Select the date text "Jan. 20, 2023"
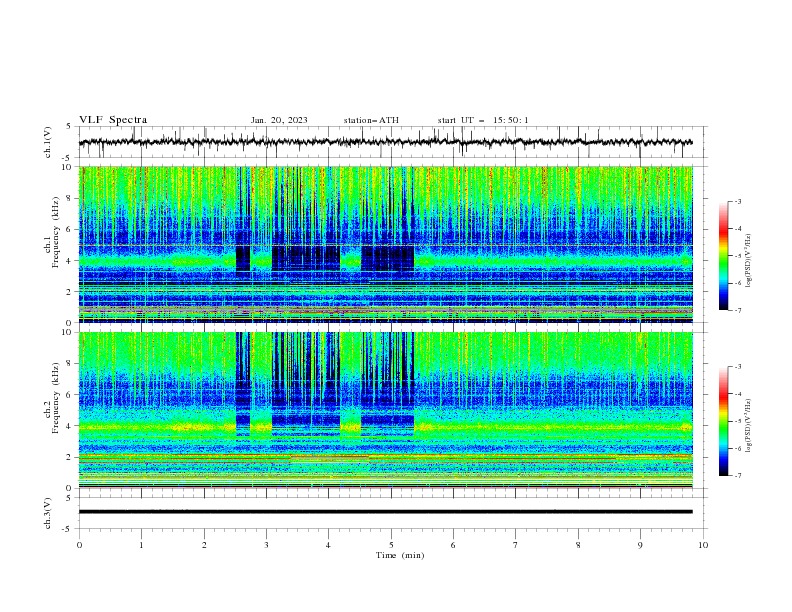This screenshot has width=792, height=612. [x=279, y=120]
